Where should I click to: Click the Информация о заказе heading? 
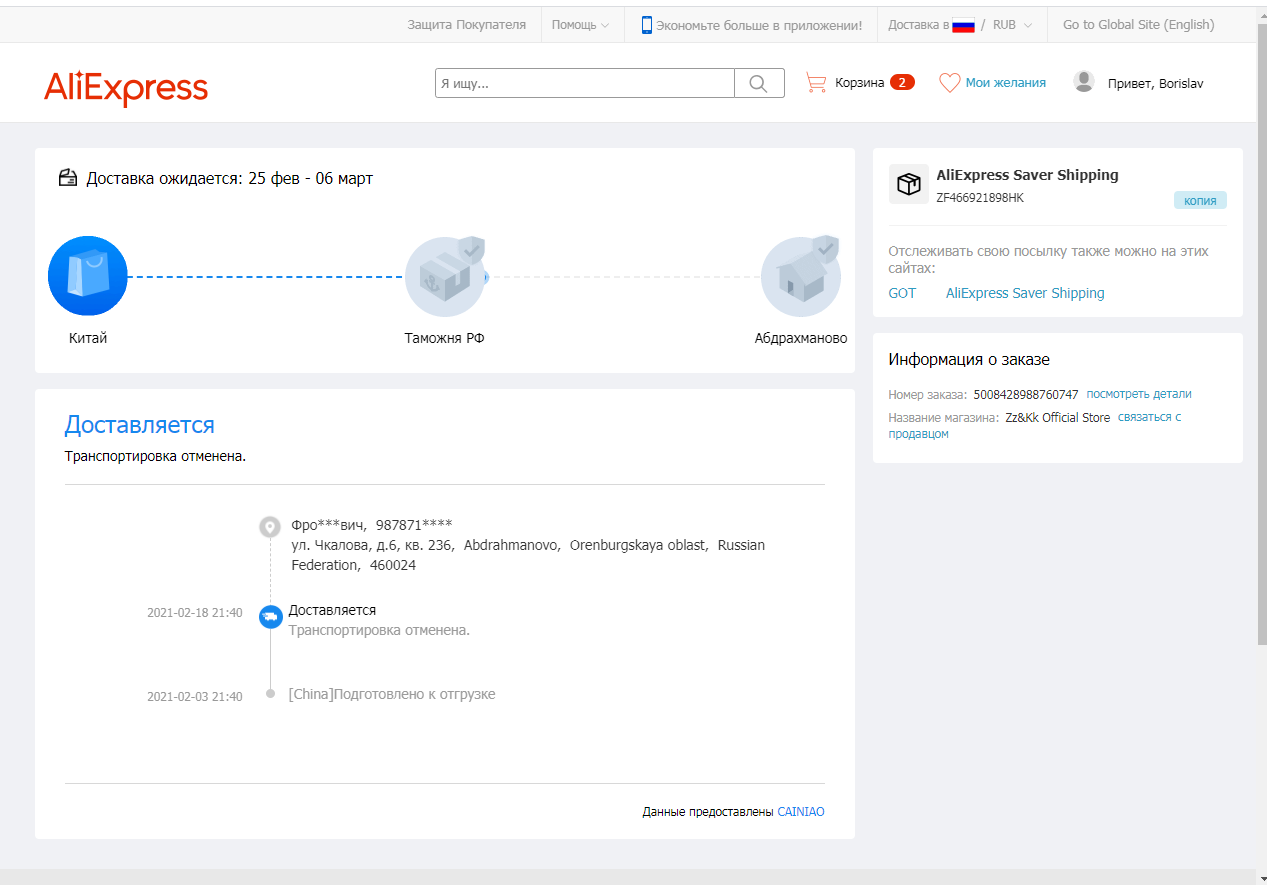coord(969,360)
